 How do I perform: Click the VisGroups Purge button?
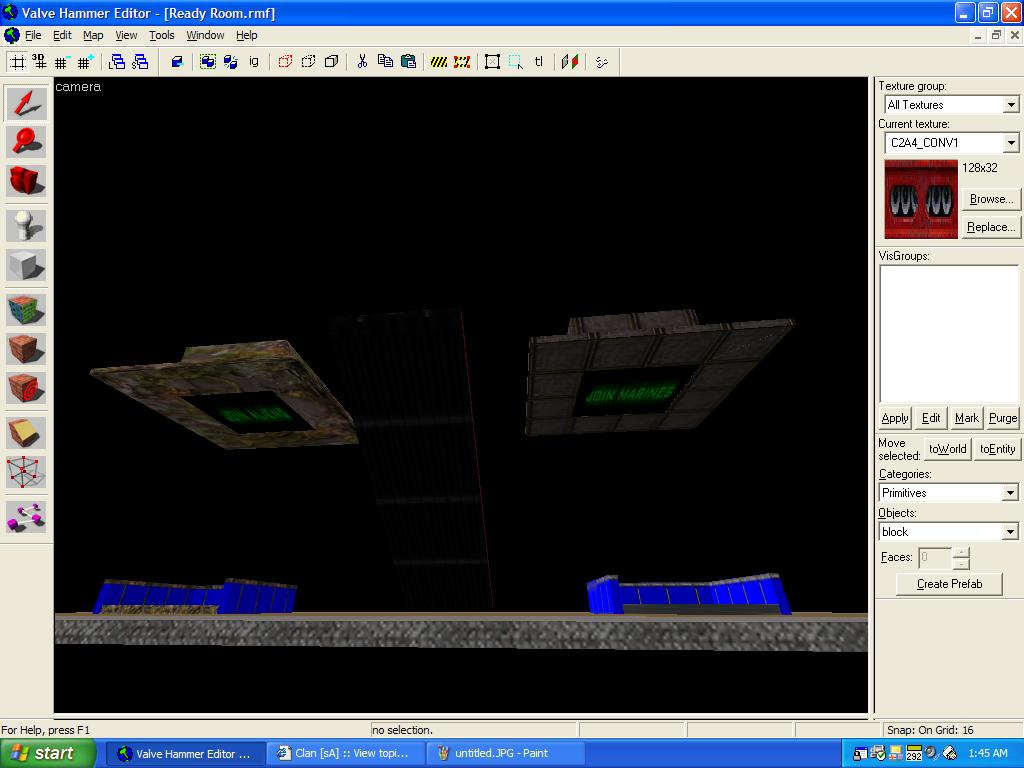click(1002, 418)
